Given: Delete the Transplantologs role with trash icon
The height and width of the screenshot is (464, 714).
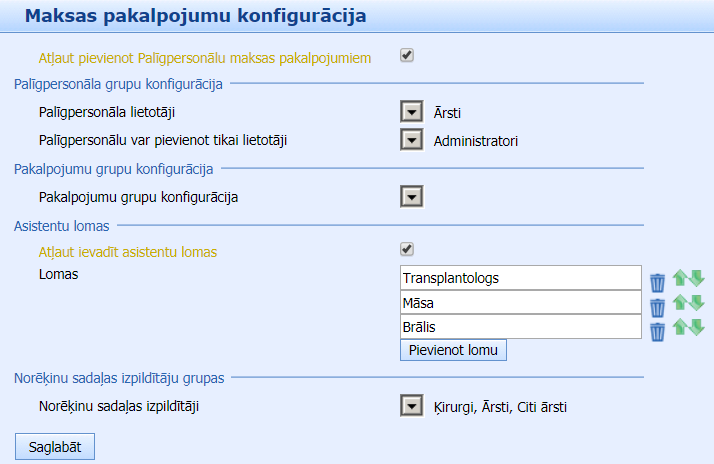Looking at the screenshot, I should tap(657, 283).
